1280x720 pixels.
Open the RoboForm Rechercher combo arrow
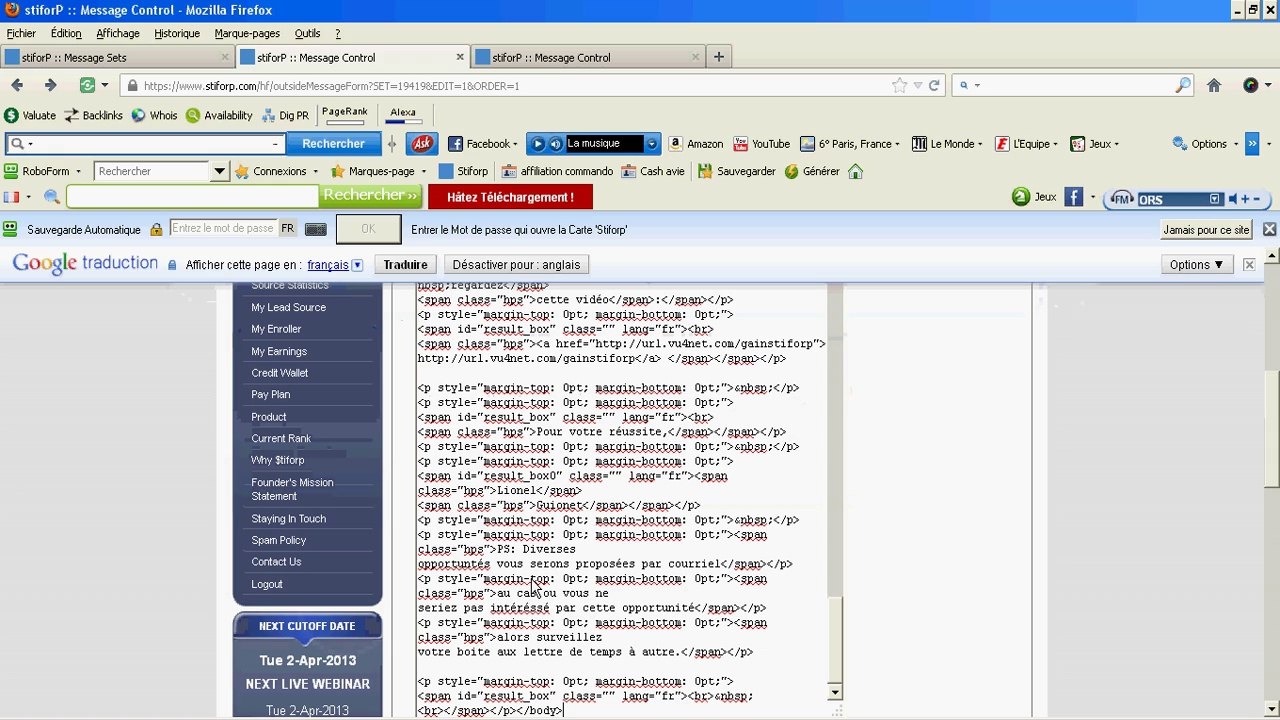coord(219,171)
